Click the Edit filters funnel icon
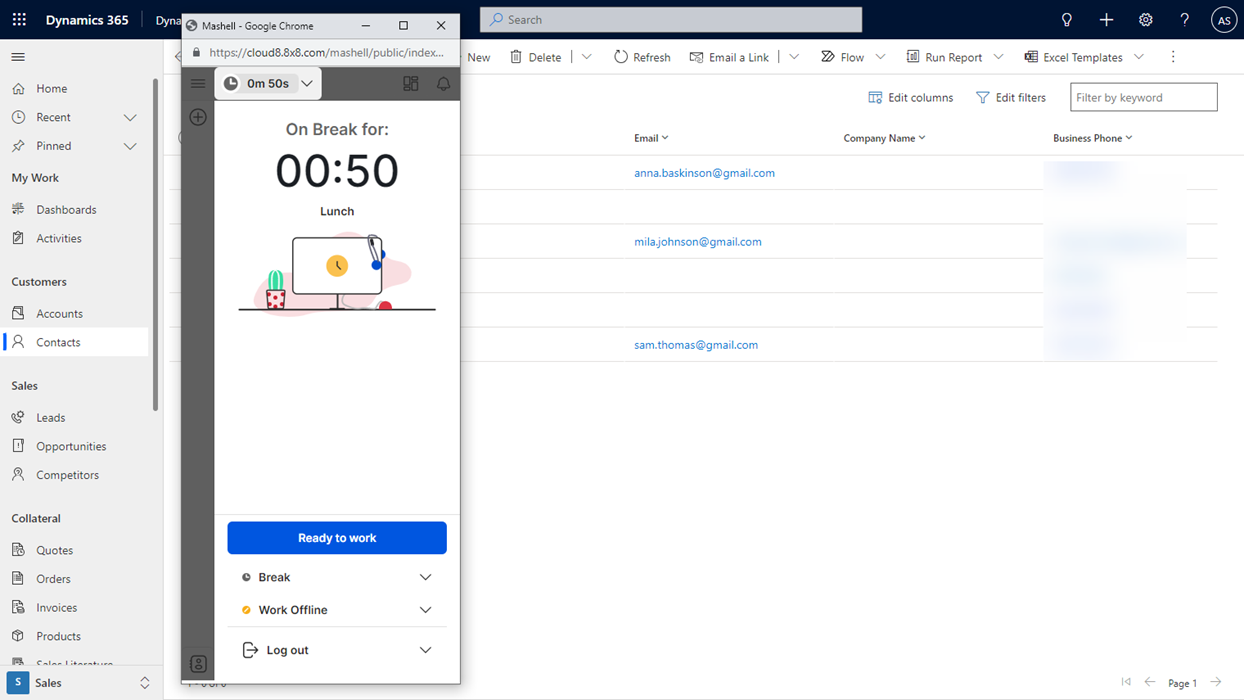This screenshot has width=1244, height=700. click(x=983, y=96)
